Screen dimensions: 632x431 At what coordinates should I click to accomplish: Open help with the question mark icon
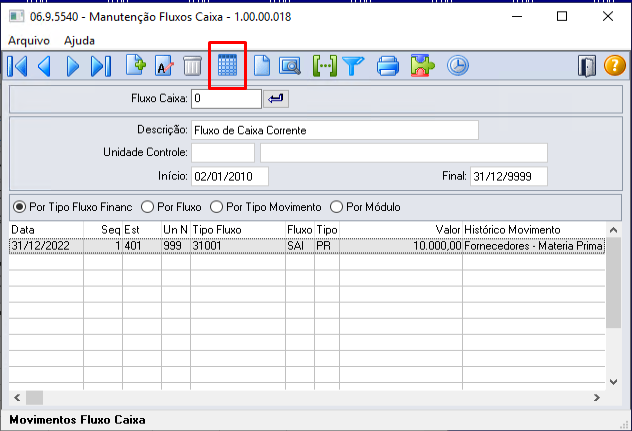tap(614, 65)
